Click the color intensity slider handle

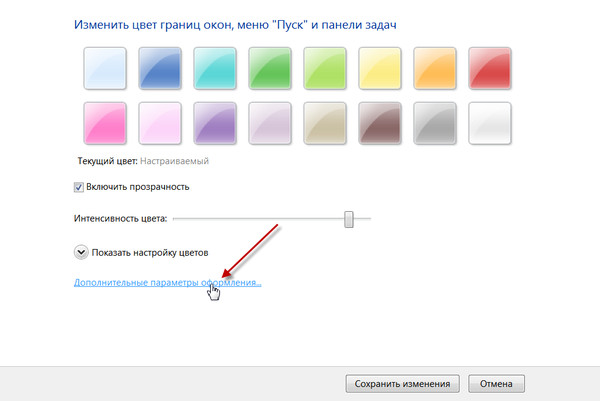pos(349,219)
